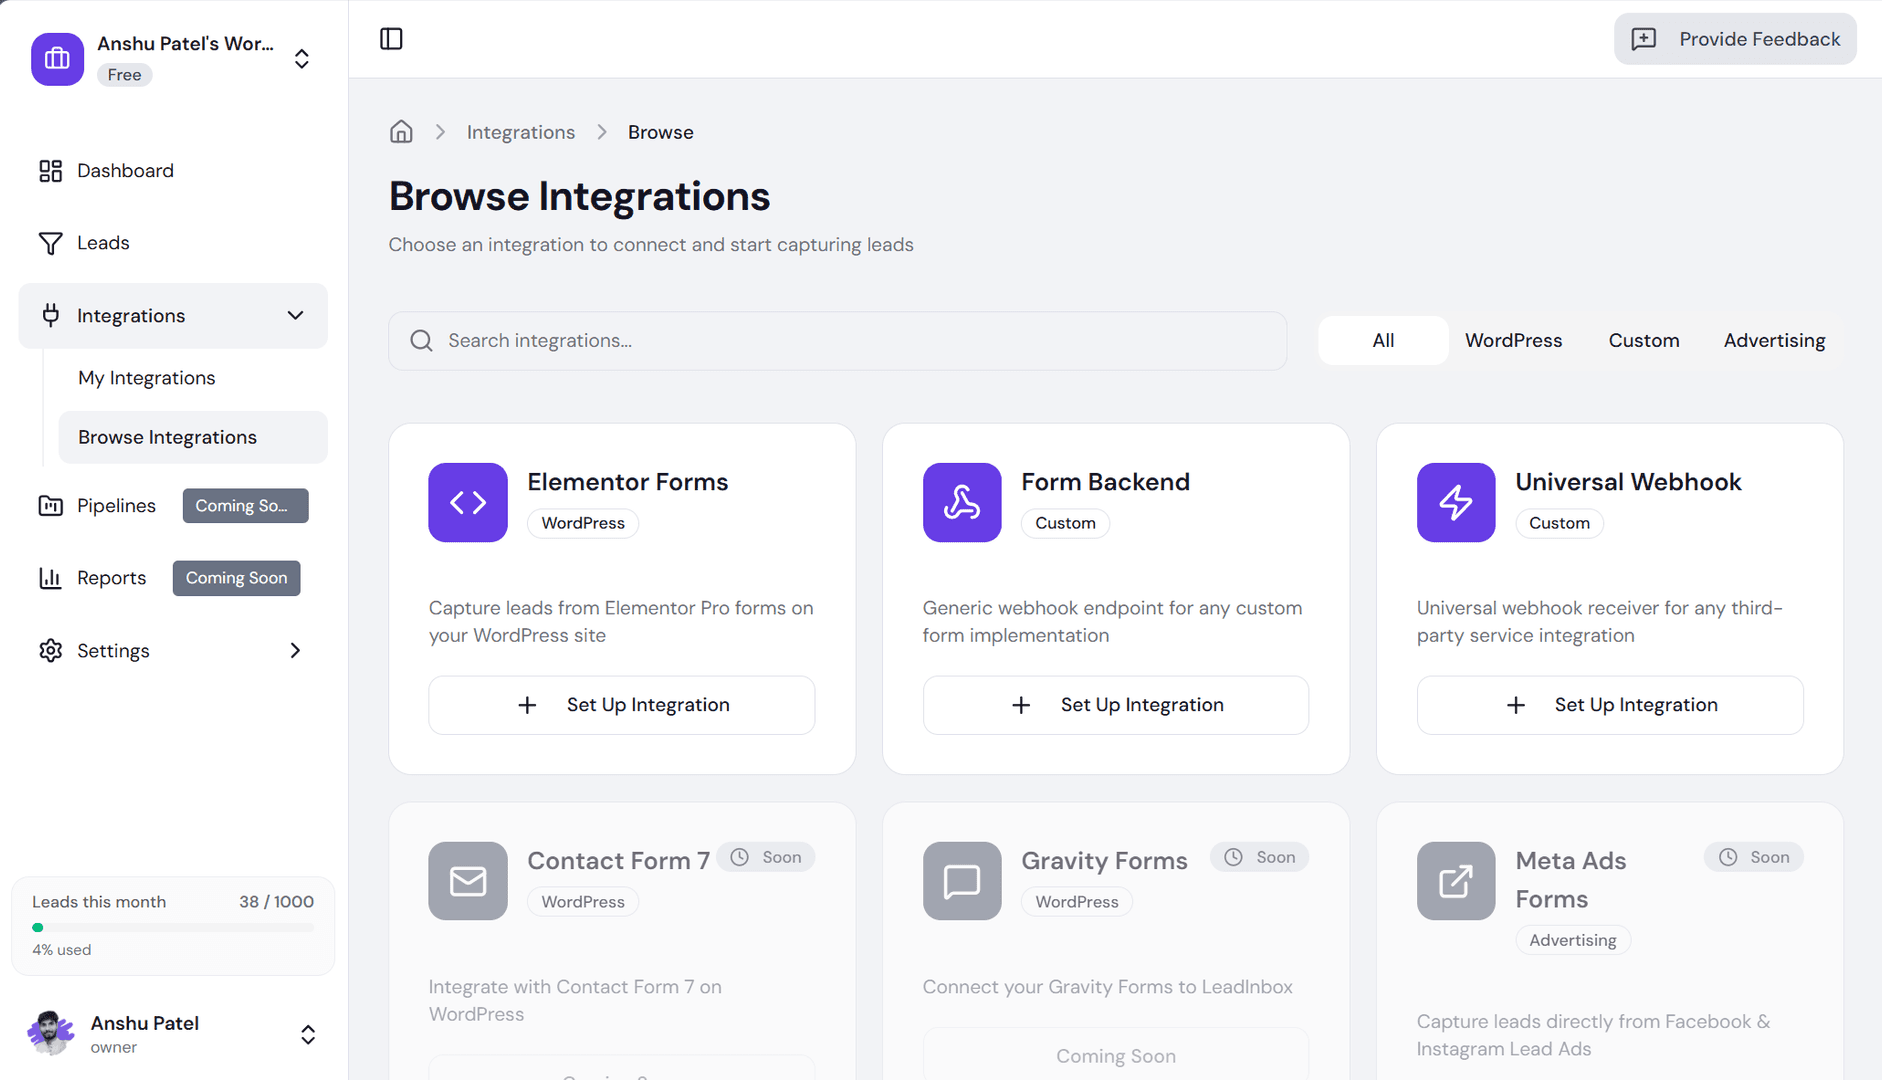Set up the Universal Webhook integration

click(1610, 705)
